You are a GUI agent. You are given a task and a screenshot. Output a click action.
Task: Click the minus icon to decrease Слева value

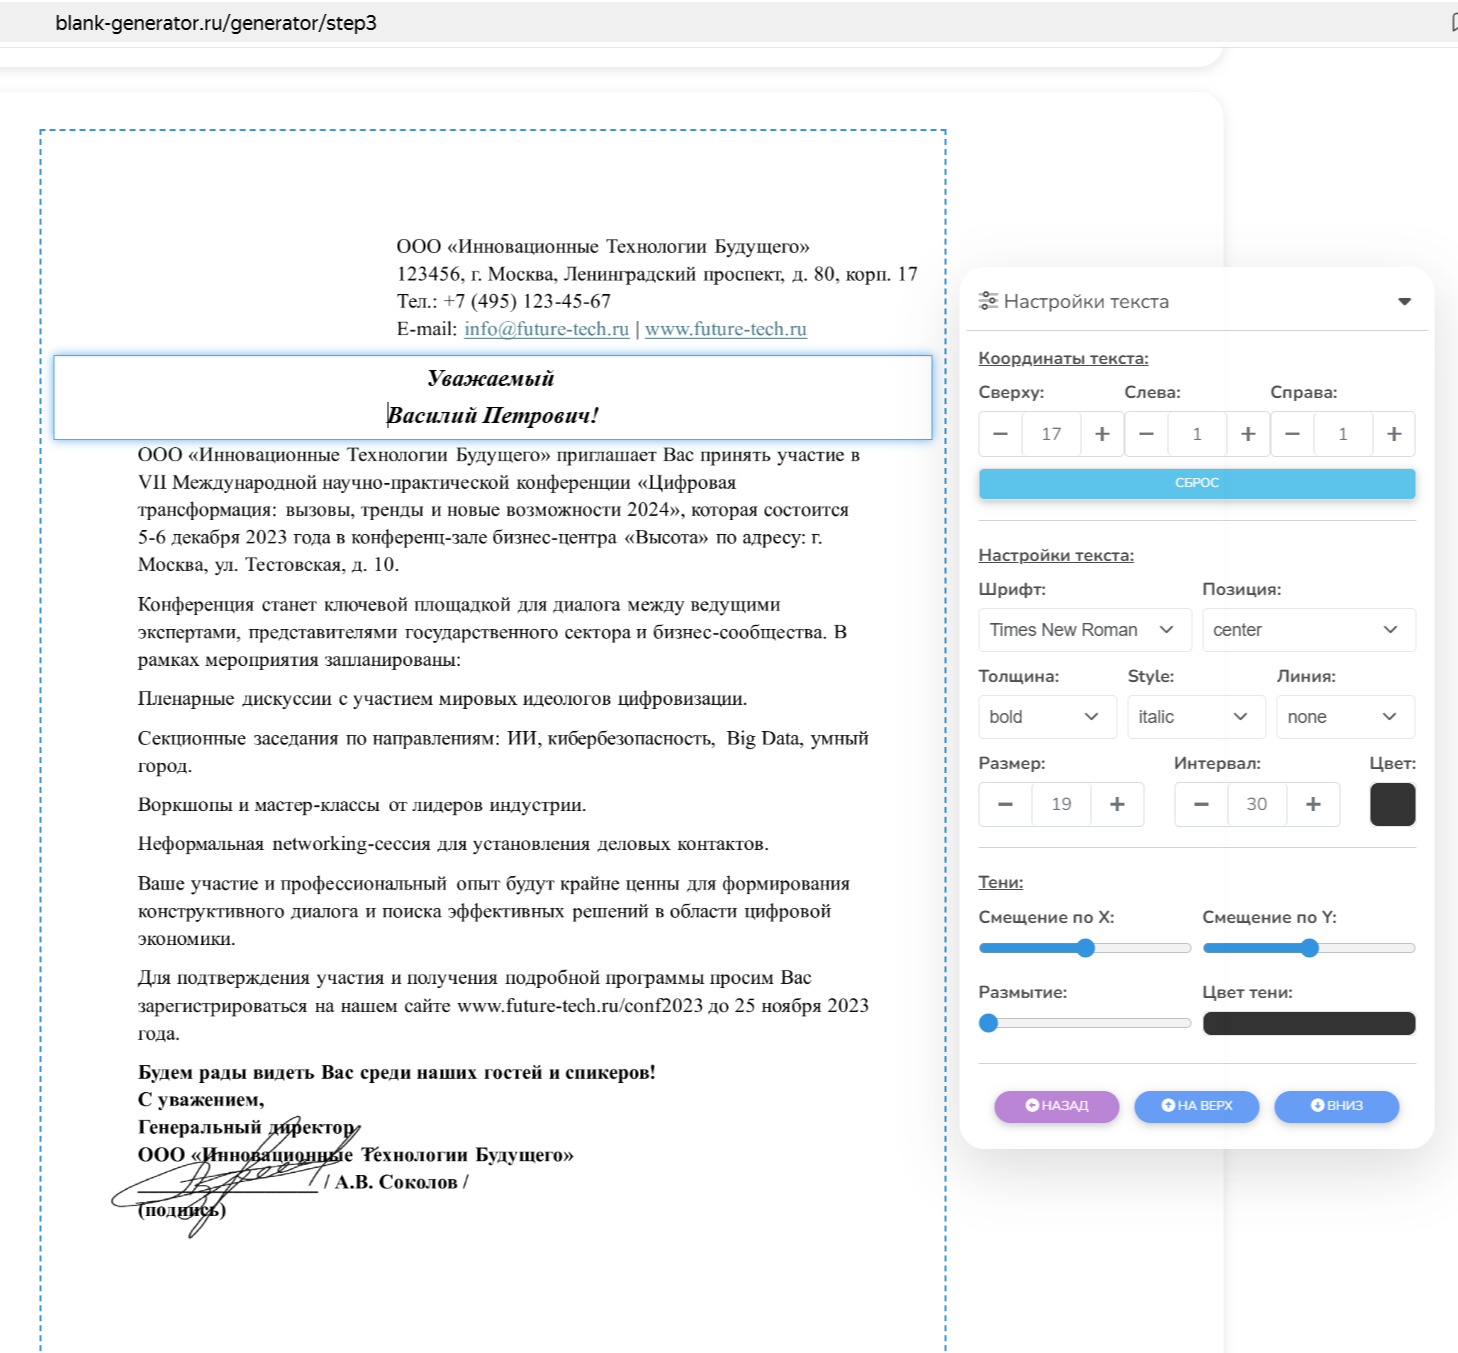click(x=1146, y=433)
